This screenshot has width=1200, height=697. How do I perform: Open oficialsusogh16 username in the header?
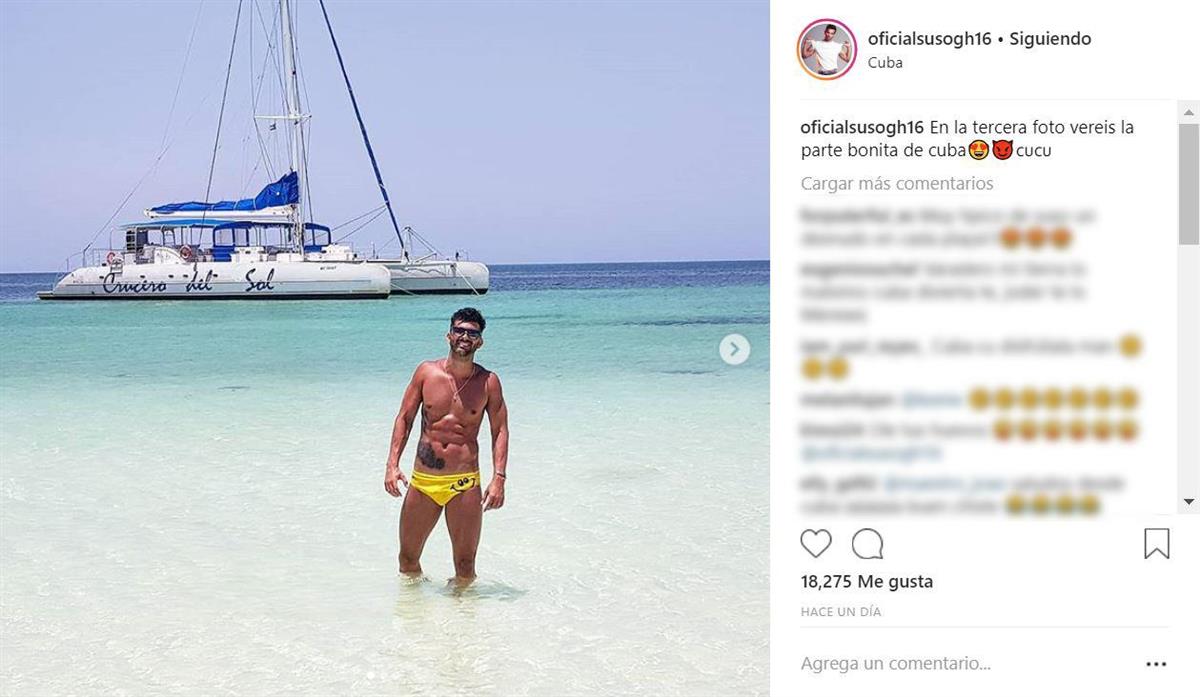[x=929, y=39]
